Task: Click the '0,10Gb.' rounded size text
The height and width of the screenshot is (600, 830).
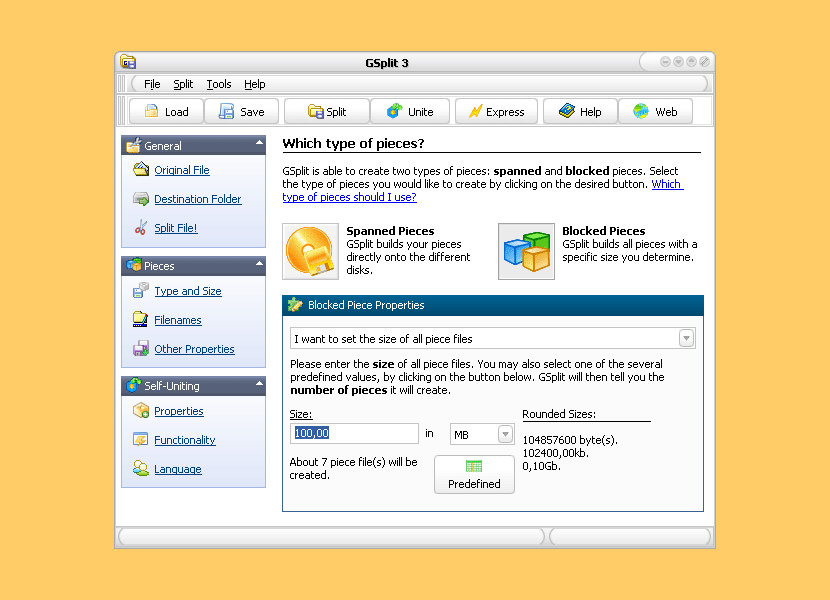Action: tap(542, 467)
